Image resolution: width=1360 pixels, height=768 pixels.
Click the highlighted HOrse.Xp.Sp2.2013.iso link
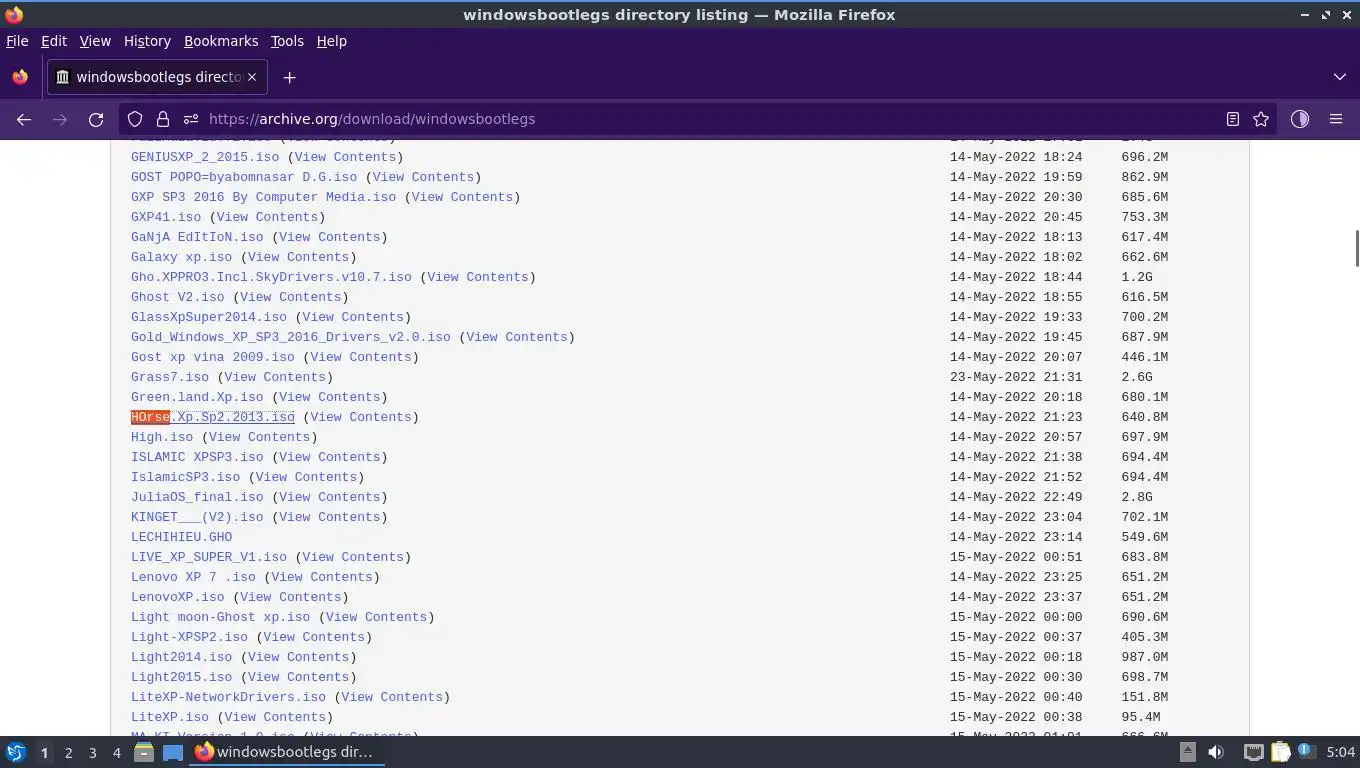(213, 417)
